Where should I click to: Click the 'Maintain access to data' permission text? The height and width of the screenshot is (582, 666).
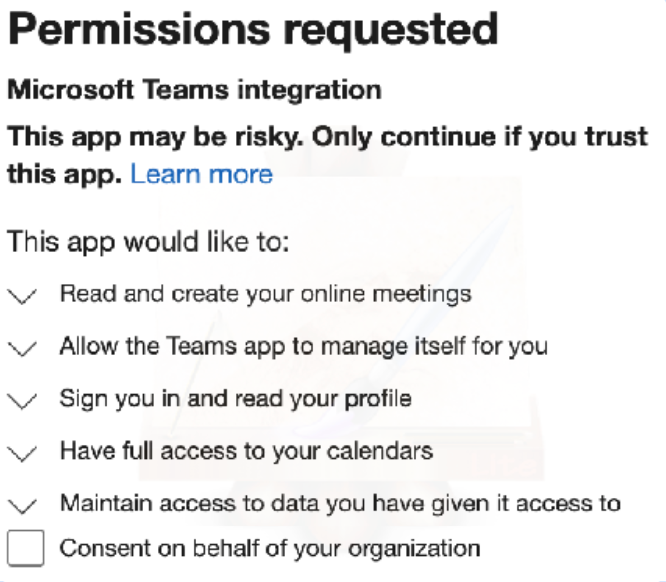(x=340, y=503)
